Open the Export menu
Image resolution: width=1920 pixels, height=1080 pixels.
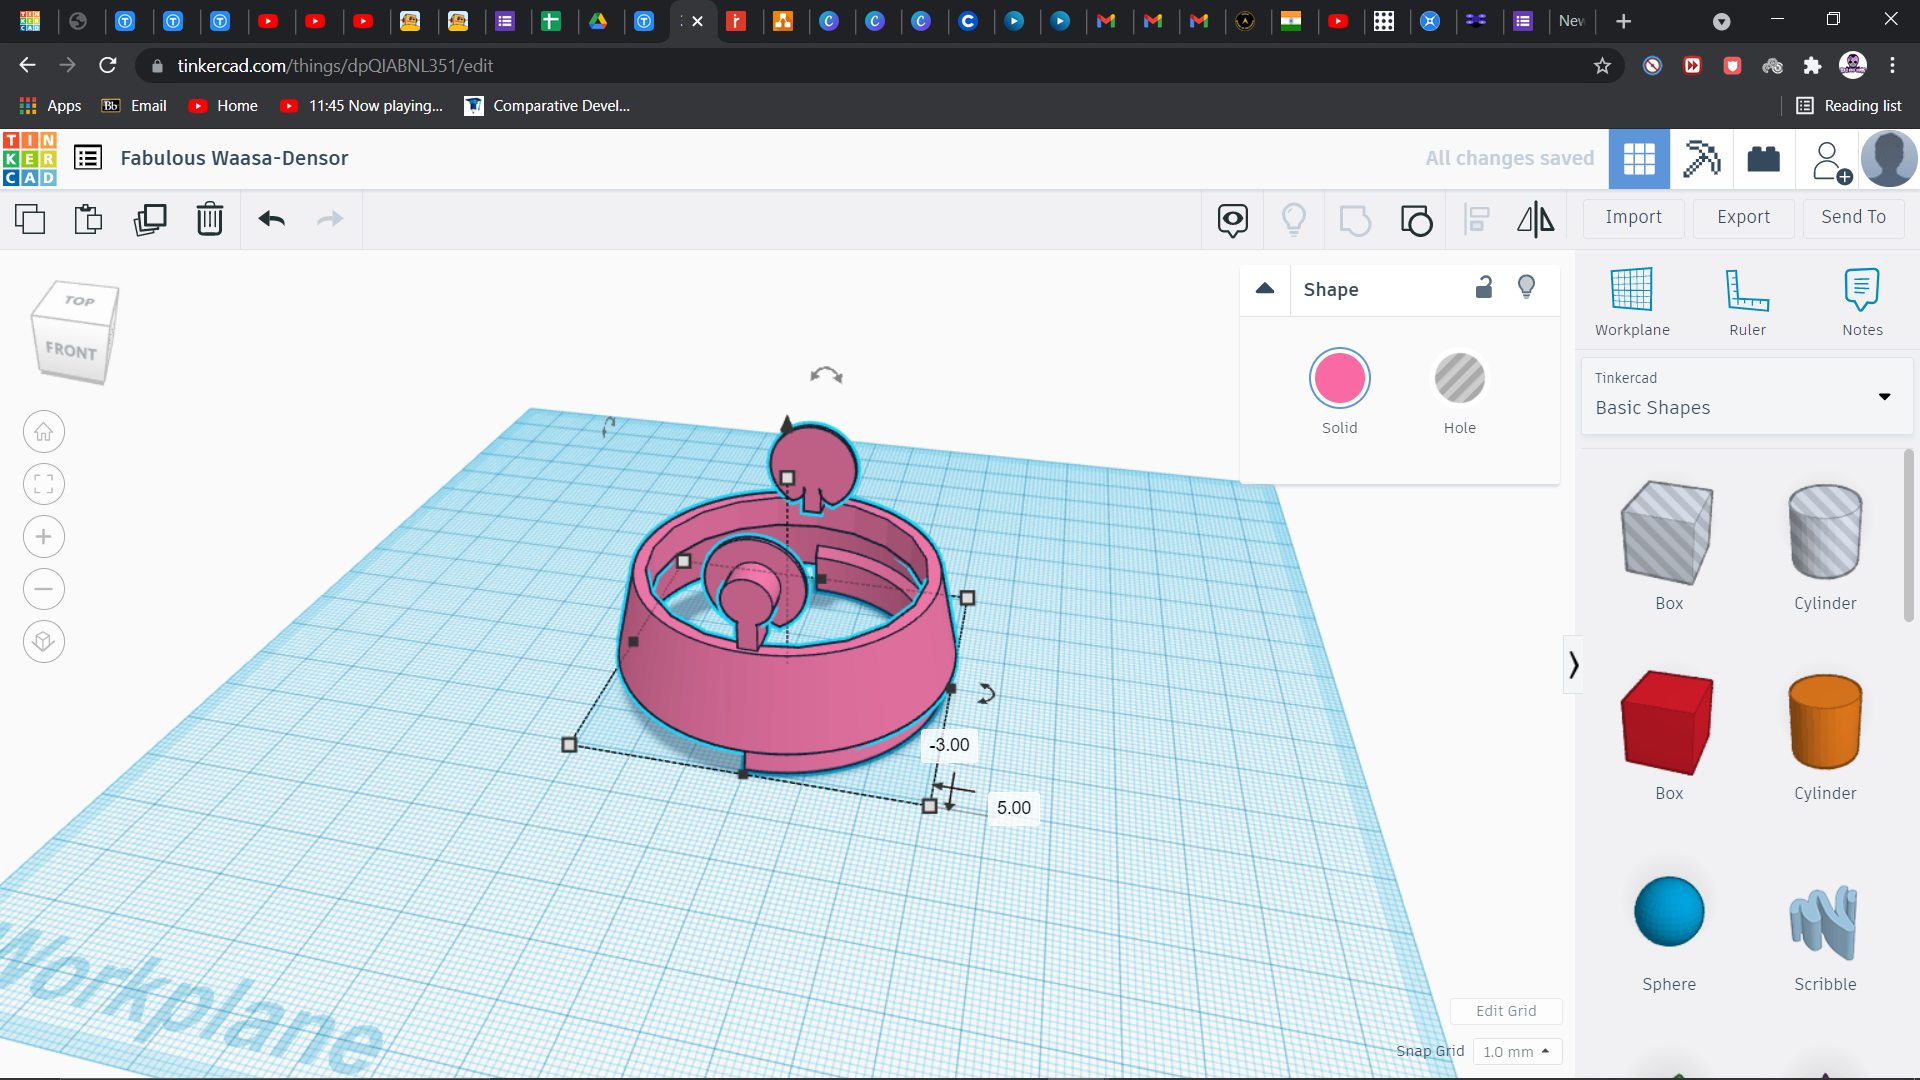pos(1743,217)
